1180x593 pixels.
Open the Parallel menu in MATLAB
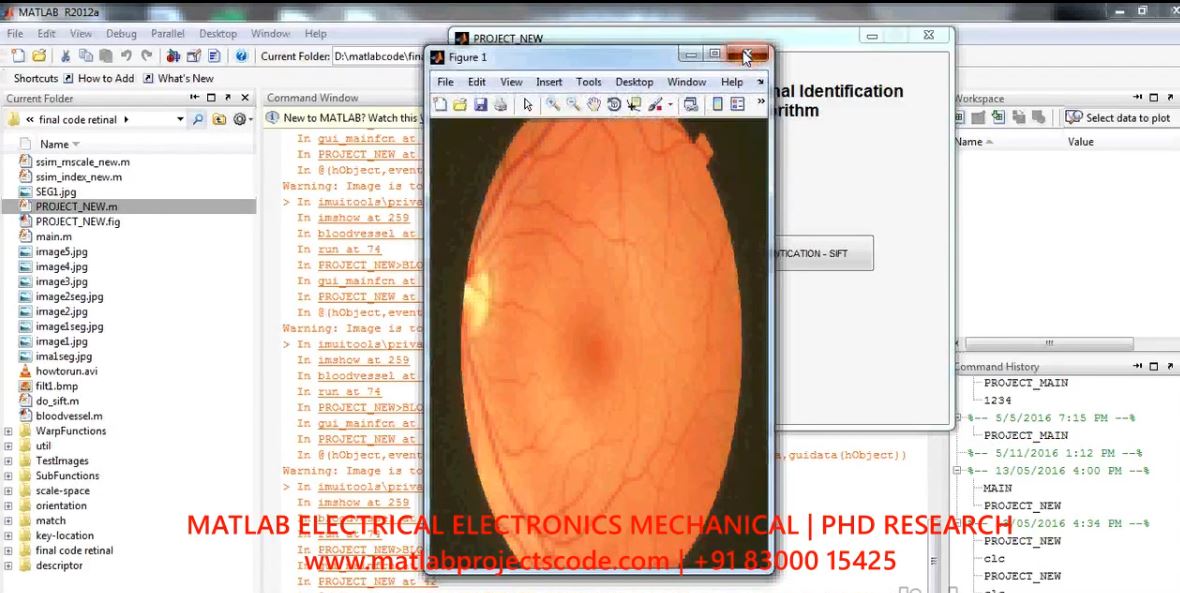168,34
